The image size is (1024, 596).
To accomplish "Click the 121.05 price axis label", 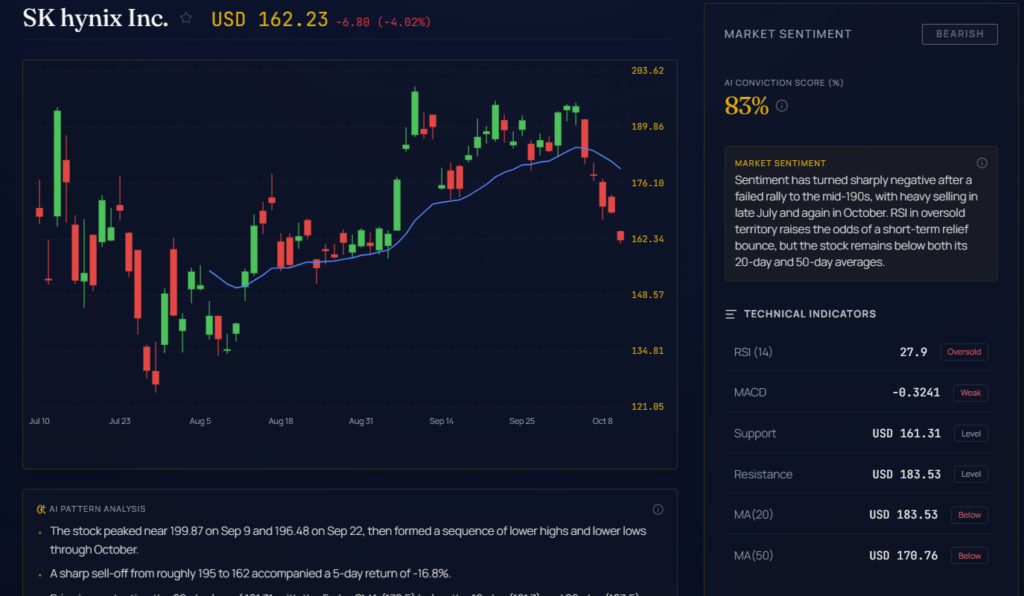I will click(x=647, y=407).
